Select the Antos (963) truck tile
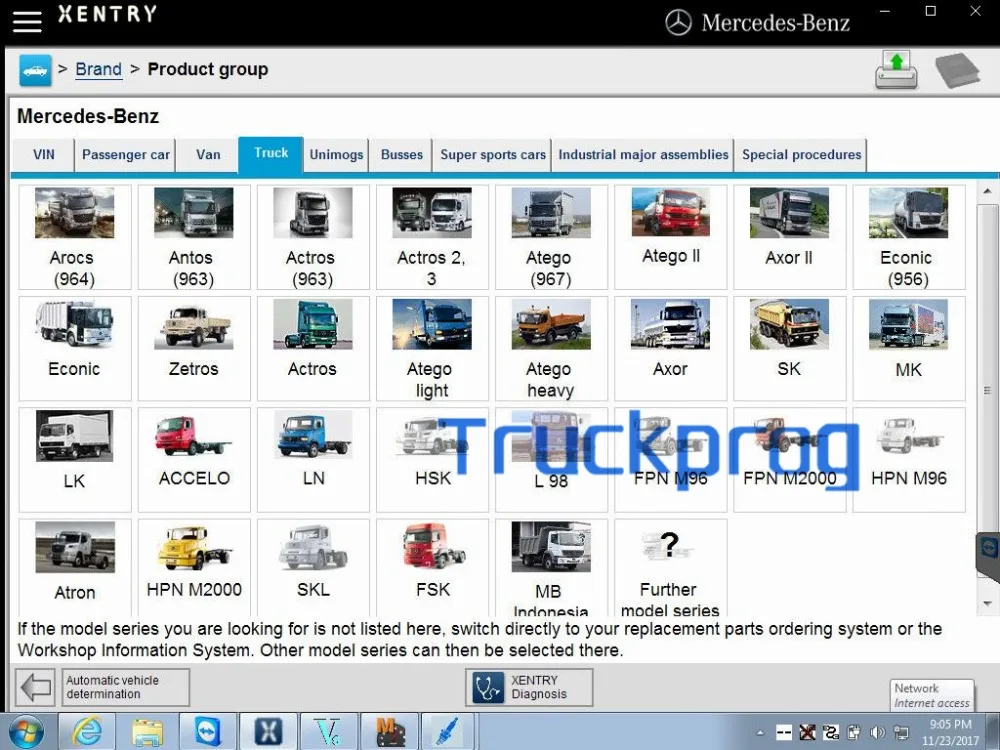This screenshot has width=1000, height=750. click(194, 237)
